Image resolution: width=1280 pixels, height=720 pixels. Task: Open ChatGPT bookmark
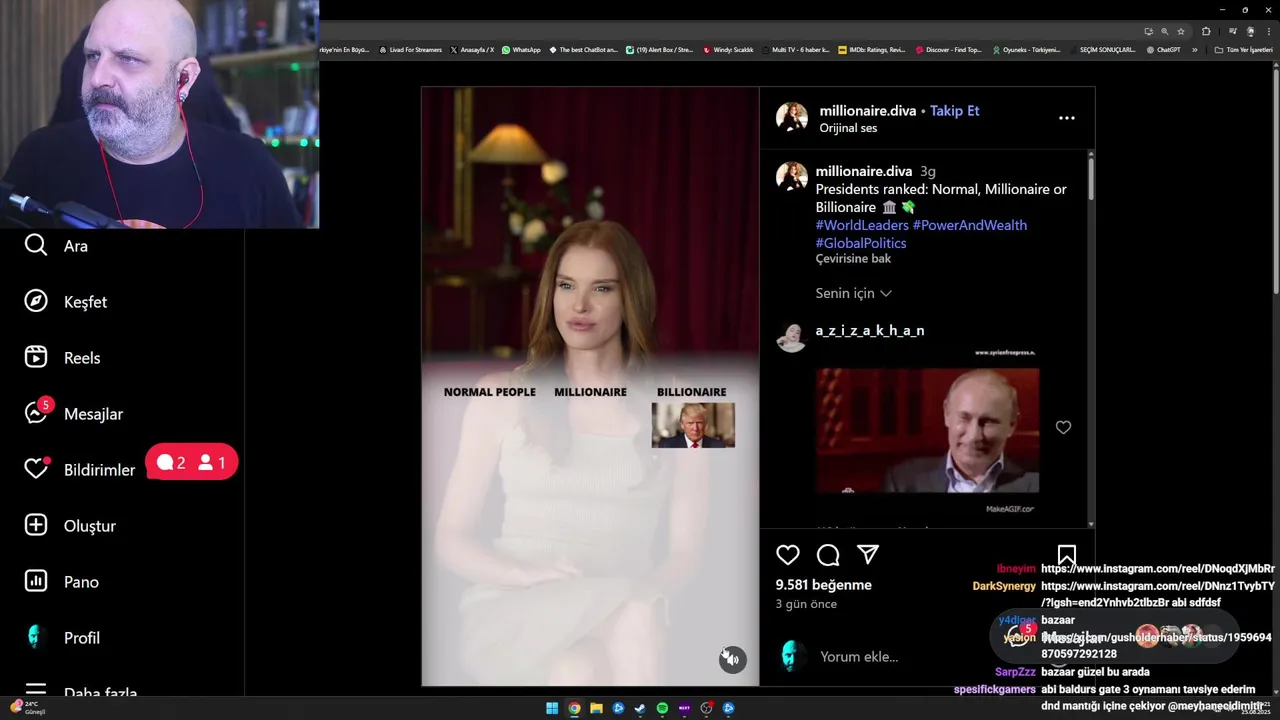tap(1163, 50)
